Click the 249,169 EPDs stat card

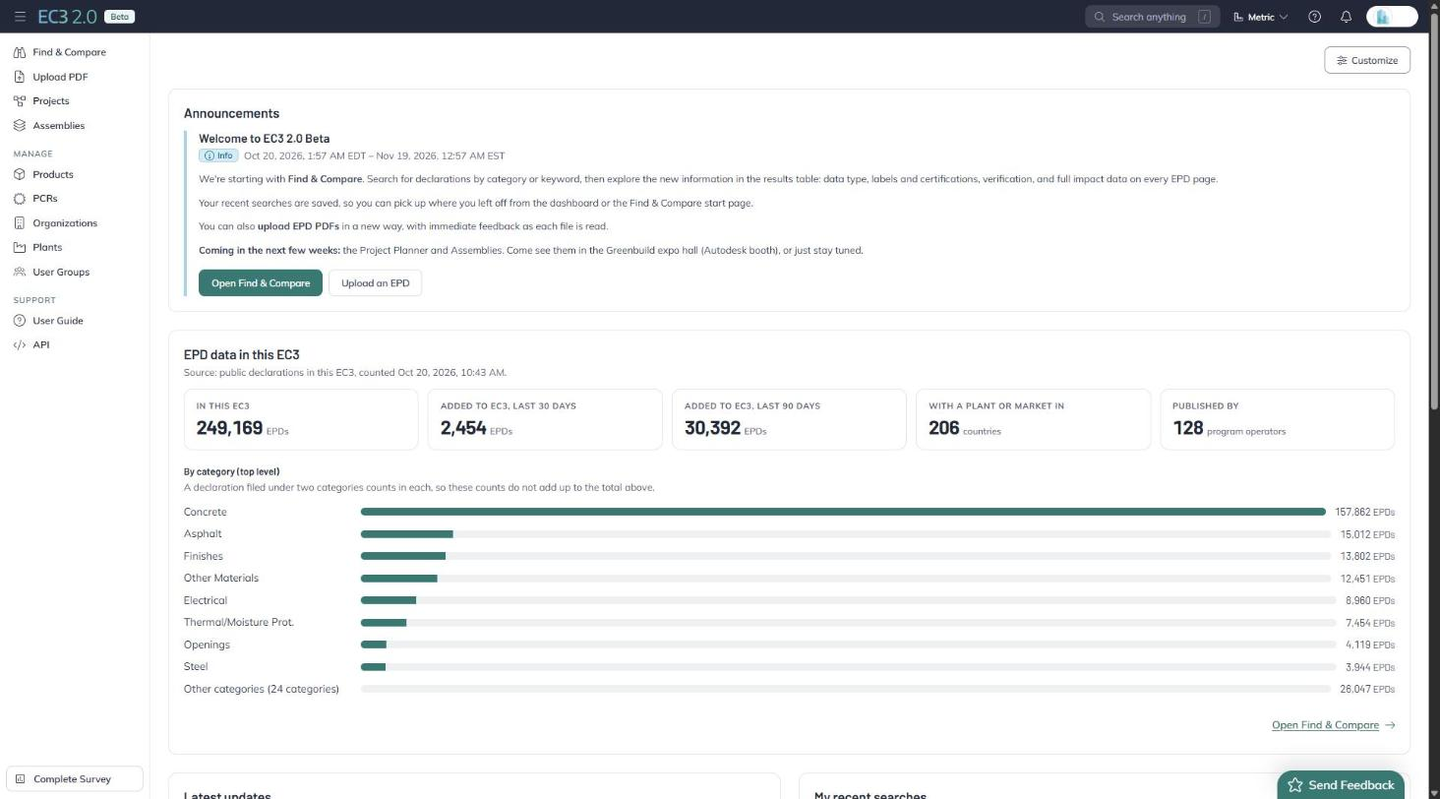click(301, 419)
